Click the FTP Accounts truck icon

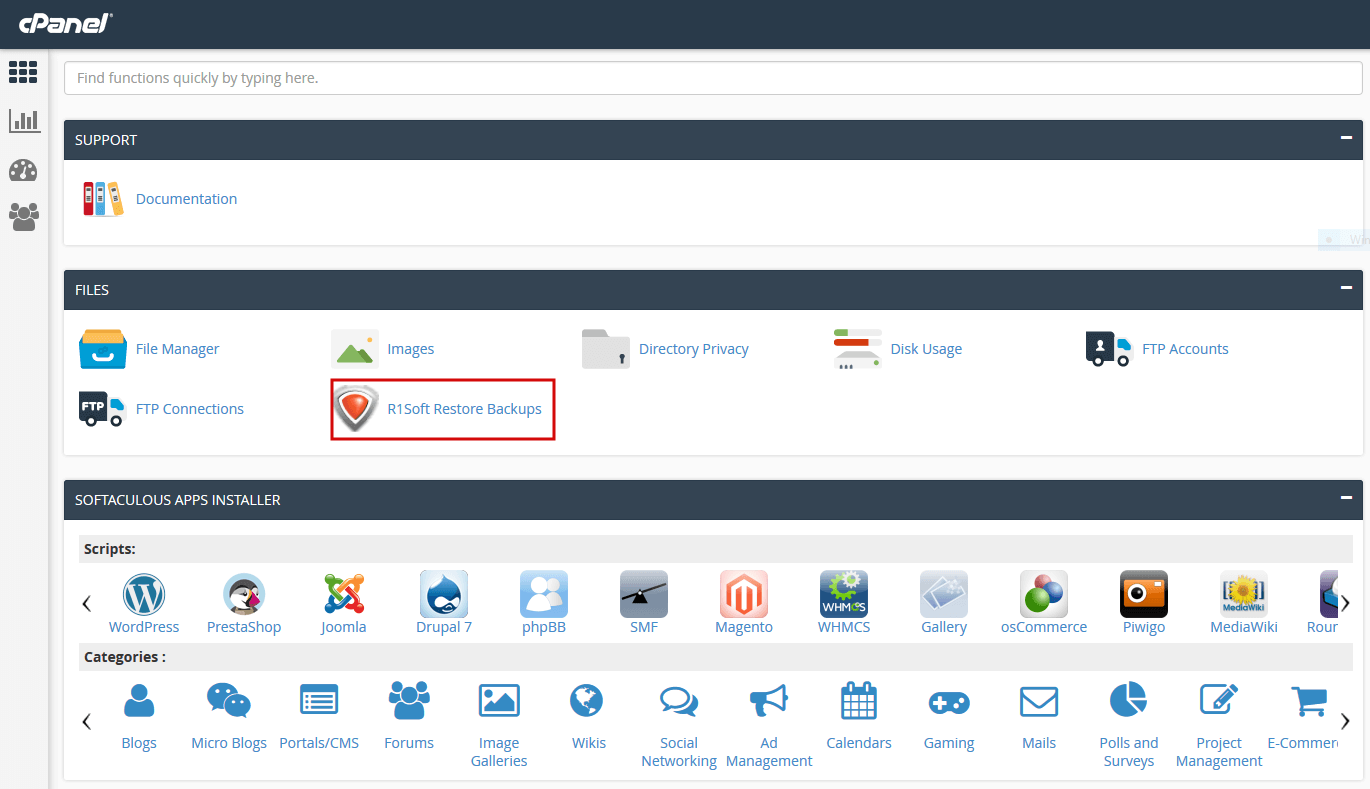(x=1106, y=348)
